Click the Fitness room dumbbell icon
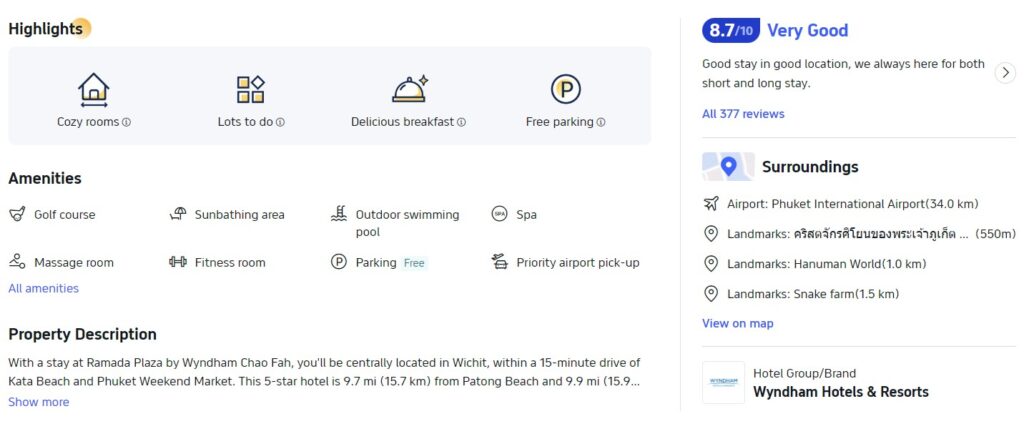 [x=178, y=262]
